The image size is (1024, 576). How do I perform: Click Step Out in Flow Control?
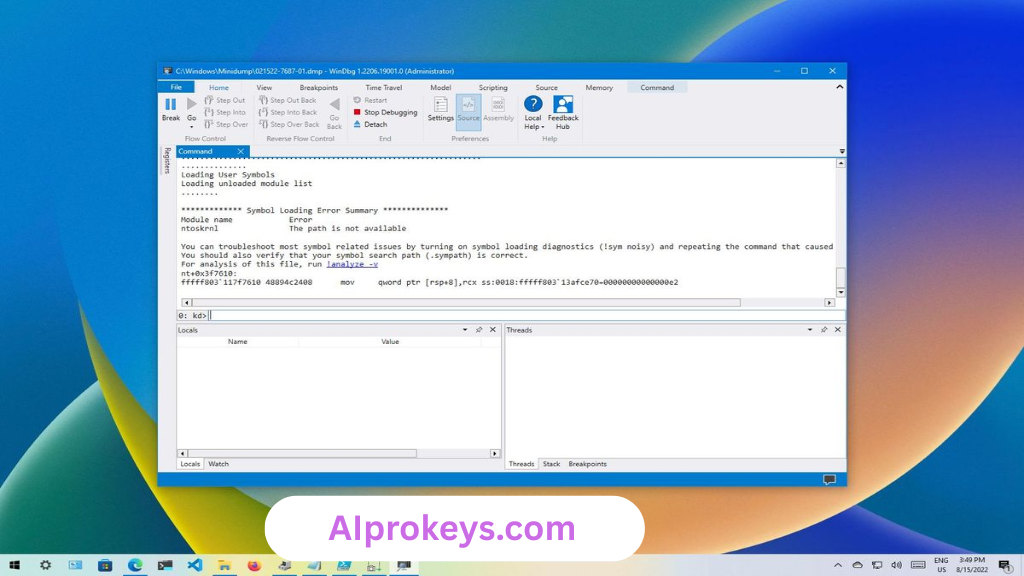click(225, 100)
